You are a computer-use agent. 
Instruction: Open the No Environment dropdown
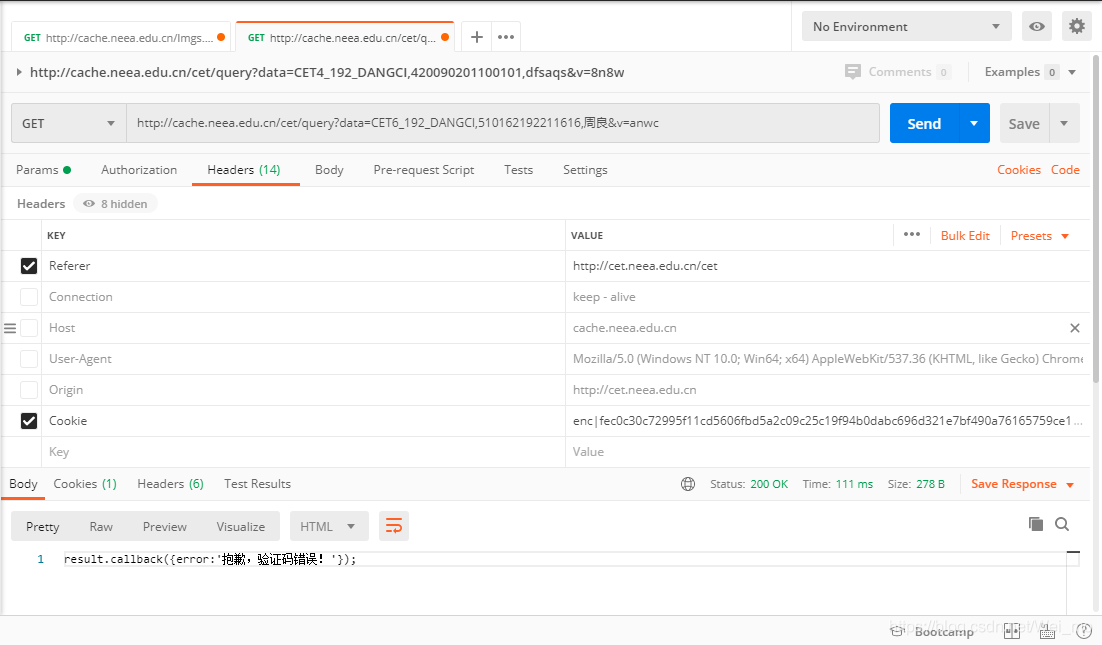[907, 27]
